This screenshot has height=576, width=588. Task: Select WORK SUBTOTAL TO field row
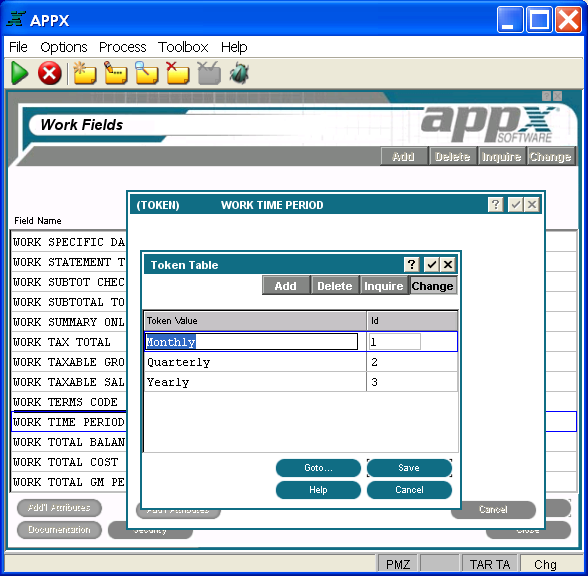[x=69, y=302]
